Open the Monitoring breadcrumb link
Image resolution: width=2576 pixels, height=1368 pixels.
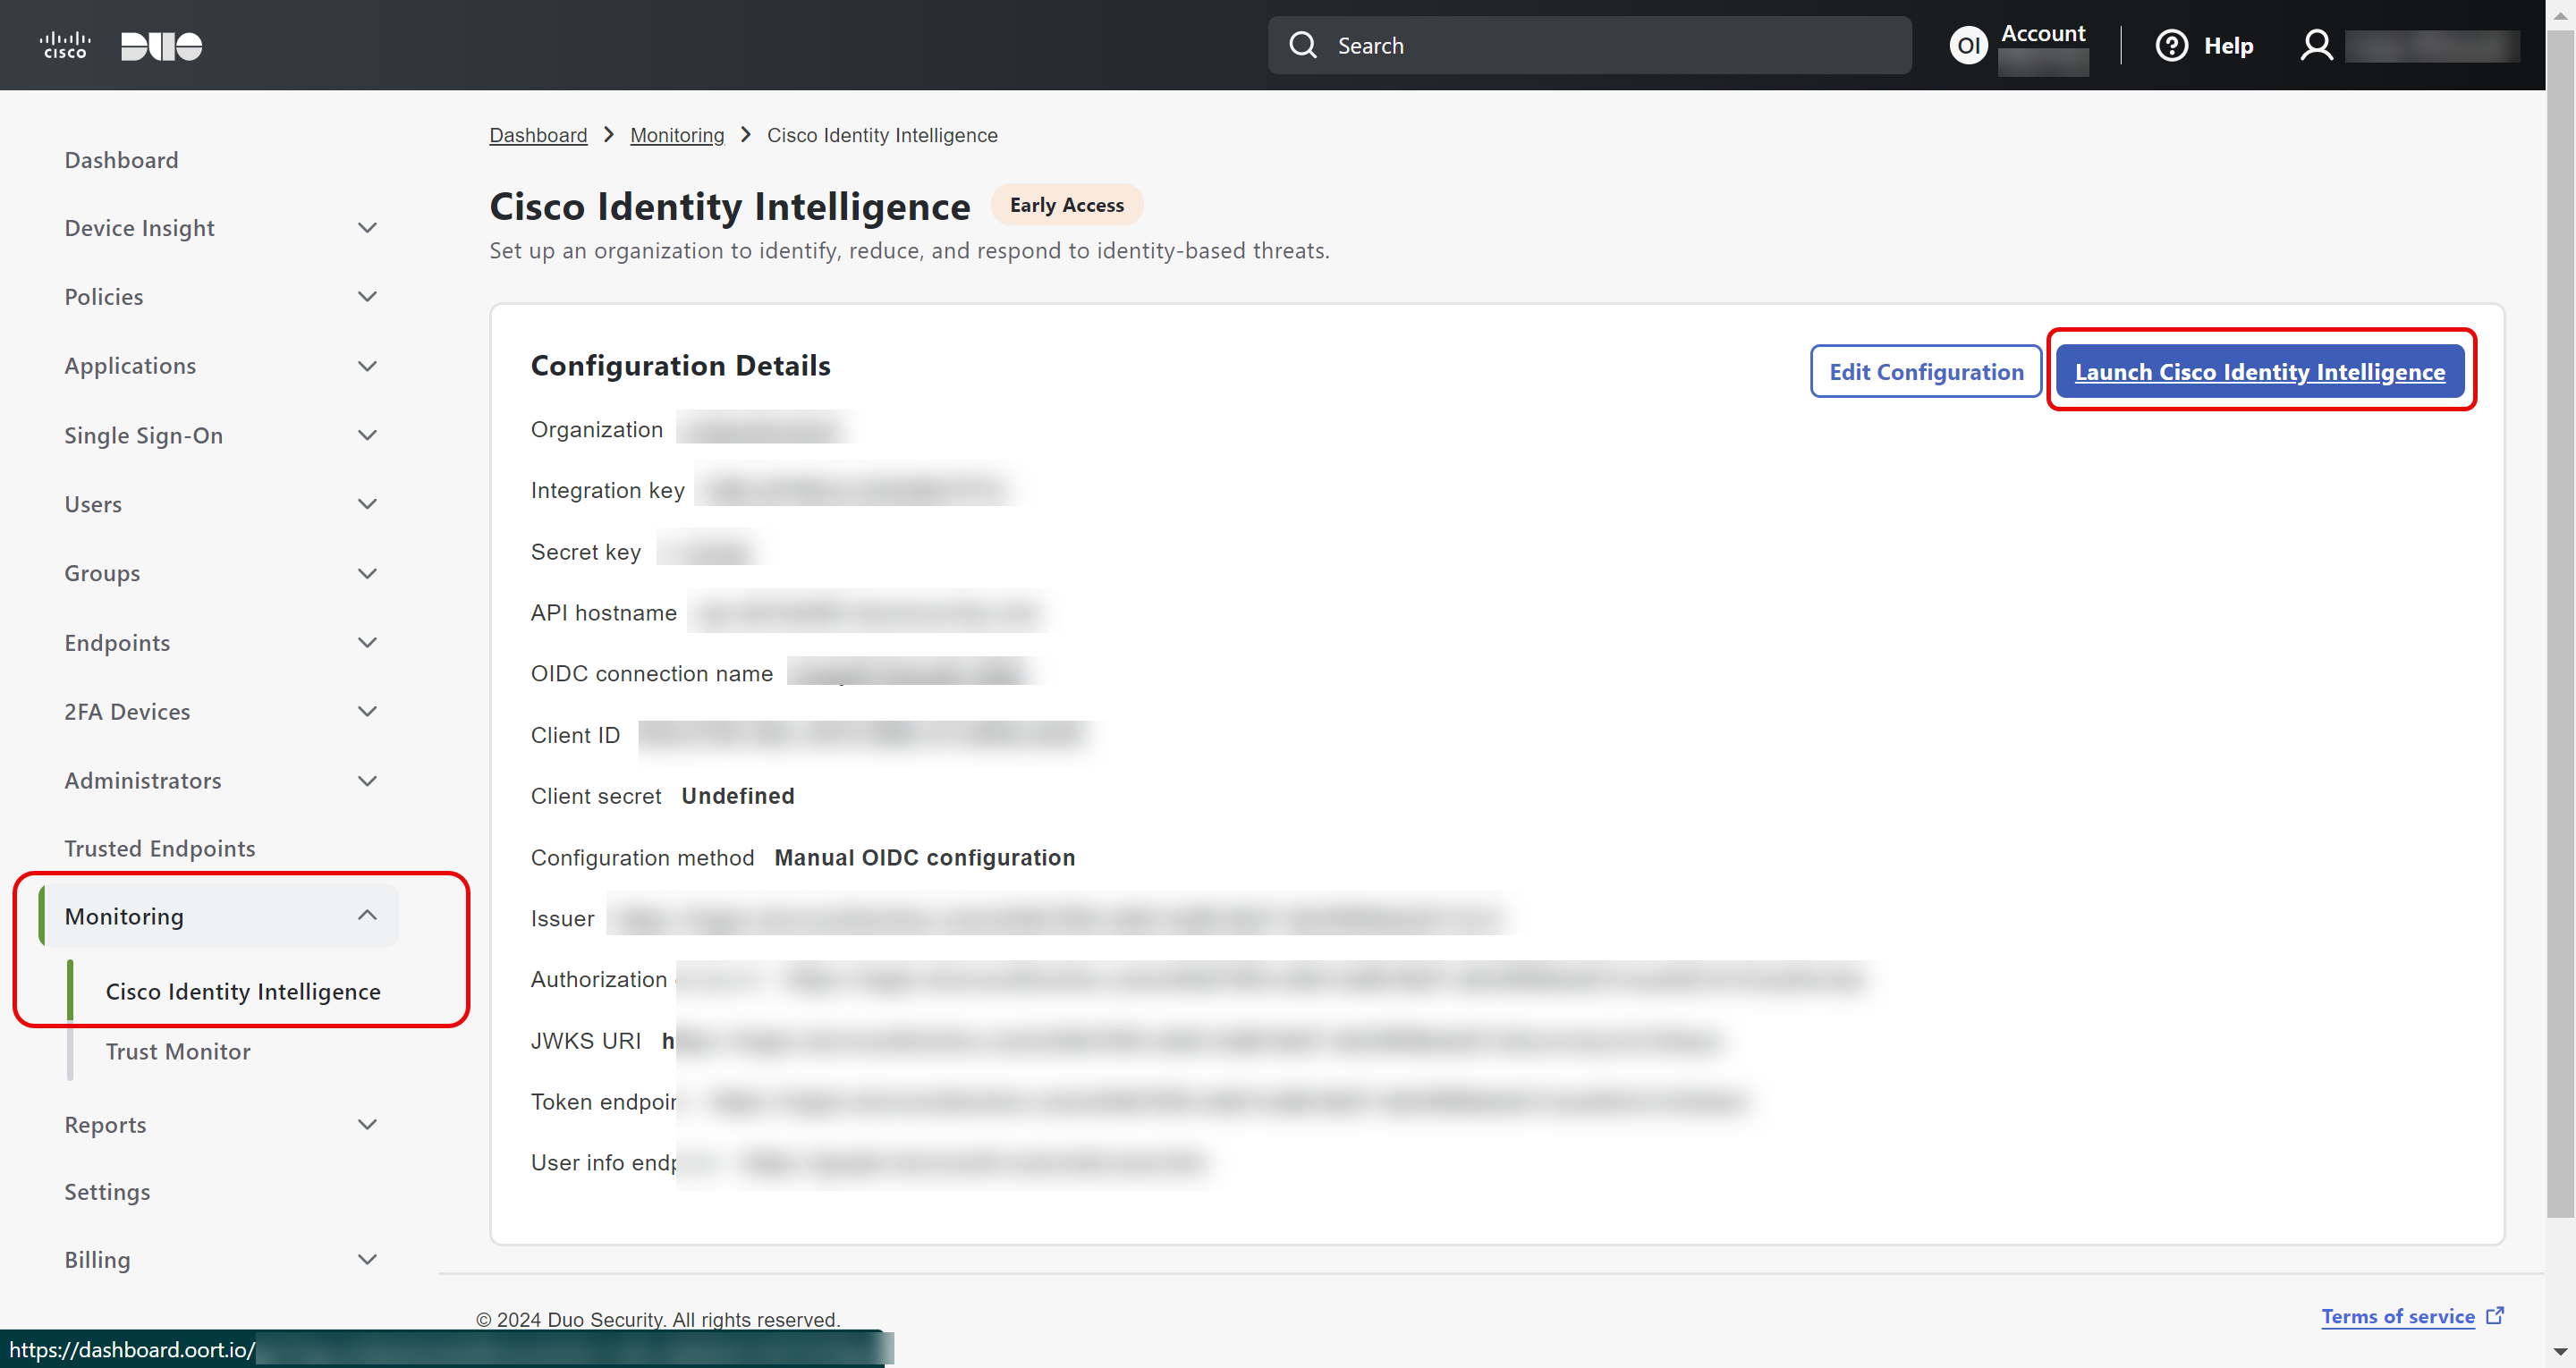tap(676, 135)
